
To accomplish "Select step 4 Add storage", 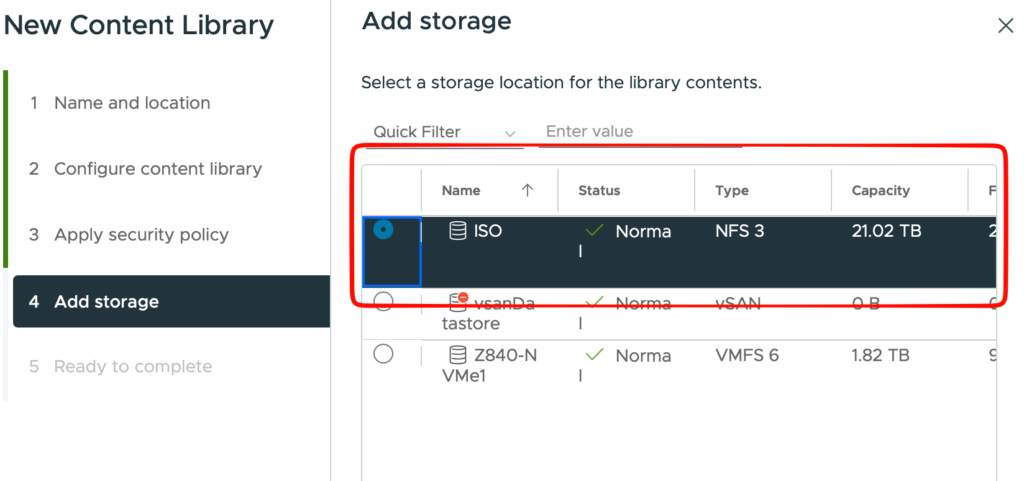I will [106, 302].
